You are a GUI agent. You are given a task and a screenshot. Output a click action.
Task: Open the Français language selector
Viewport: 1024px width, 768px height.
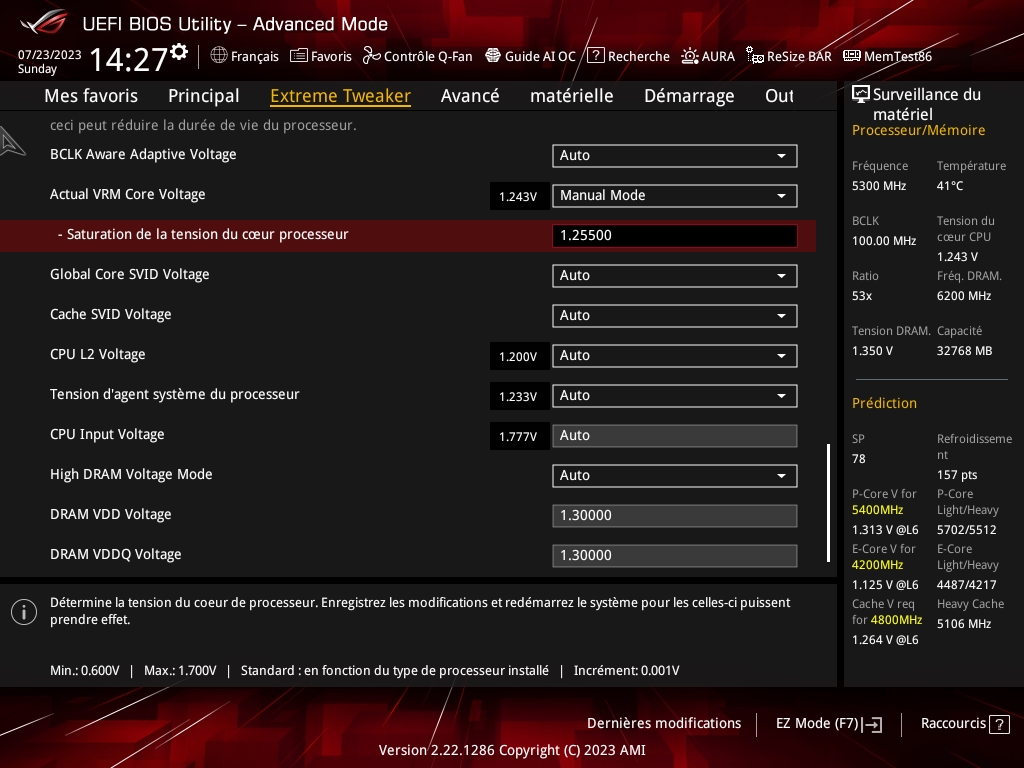(244, 56)
